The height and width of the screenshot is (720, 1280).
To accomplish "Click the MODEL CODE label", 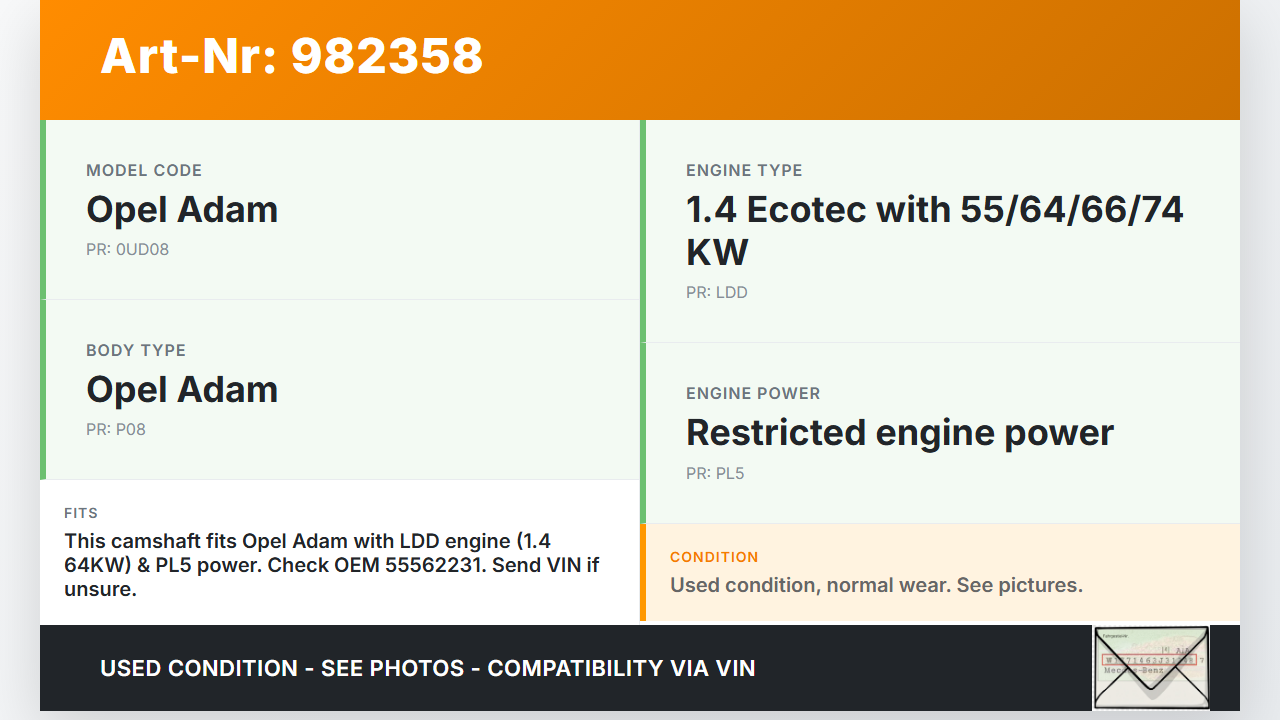I will coord(144,171).
